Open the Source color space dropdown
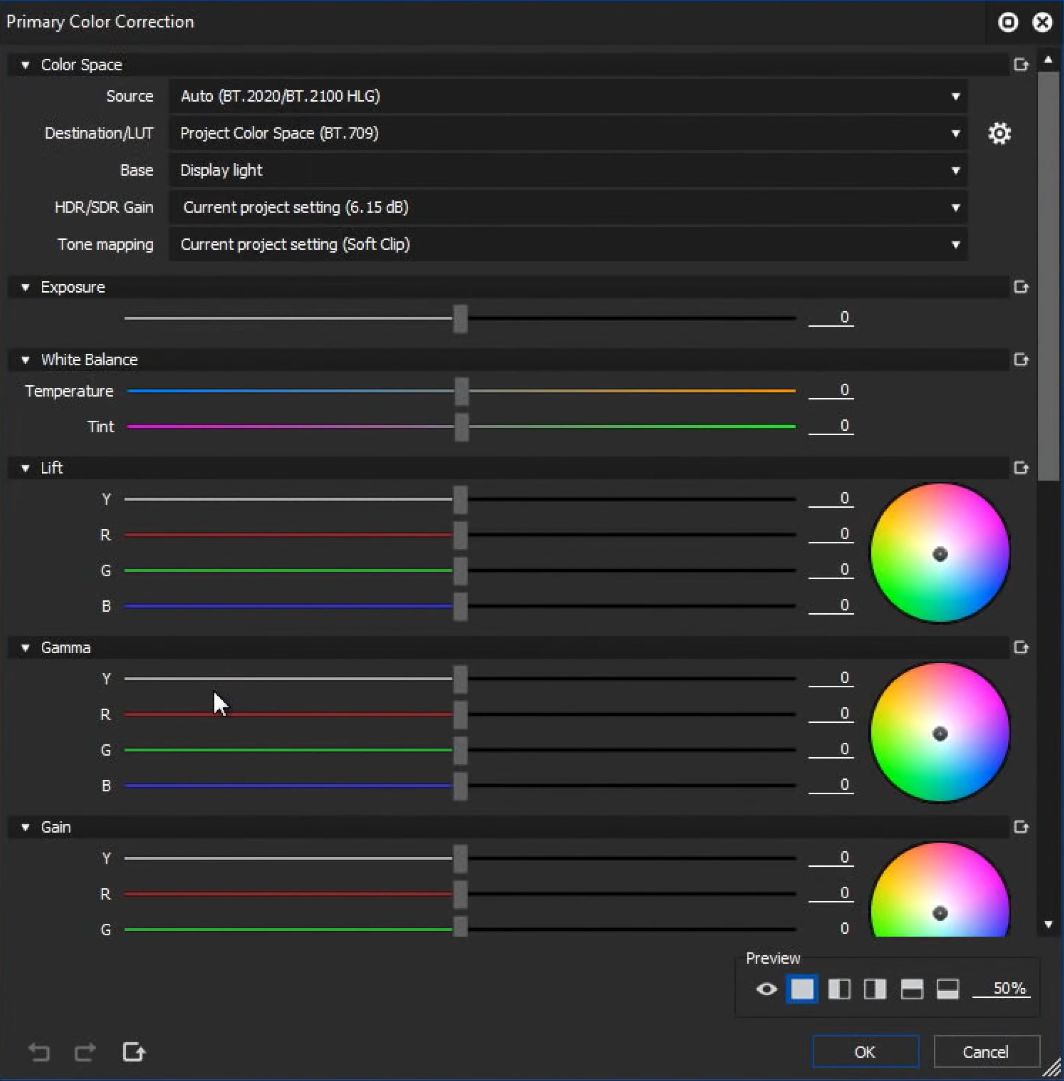This screenshot has height=1081, width=1064. (x=567, y=97)
